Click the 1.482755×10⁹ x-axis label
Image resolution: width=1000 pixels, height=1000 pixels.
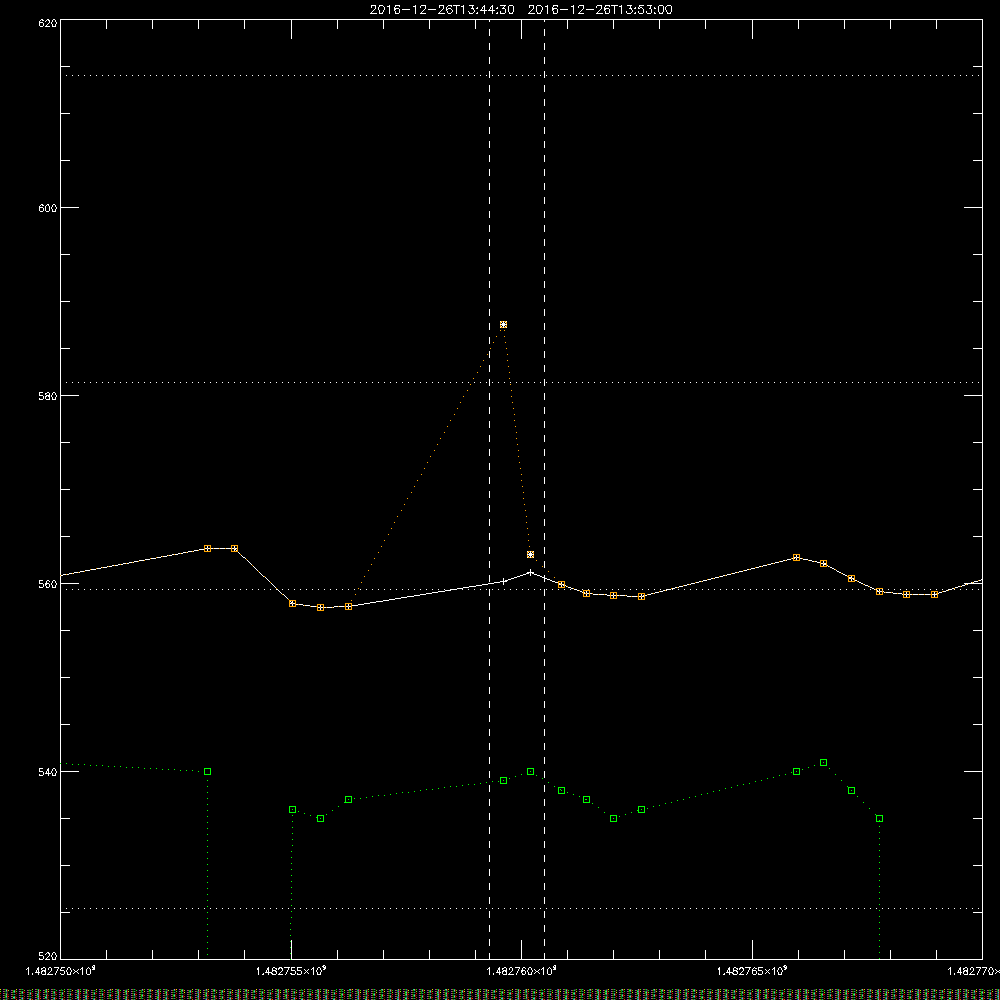click(291, 971)
